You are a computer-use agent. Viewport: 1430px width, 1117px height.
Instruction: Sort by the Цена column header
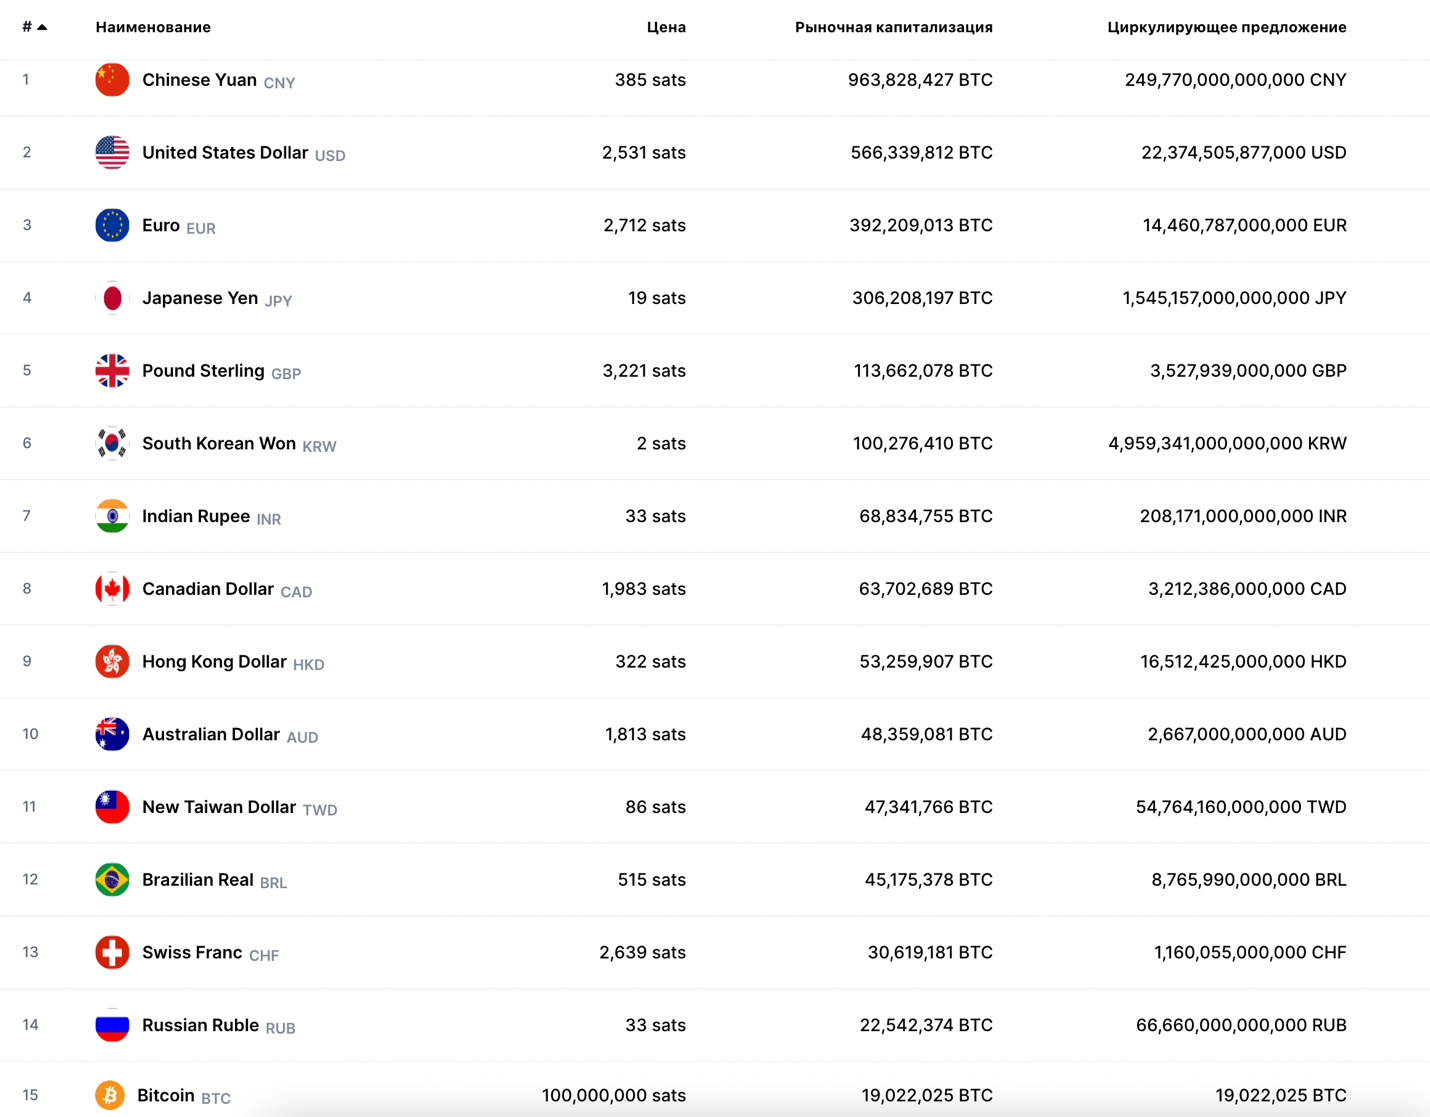point(666,27)
